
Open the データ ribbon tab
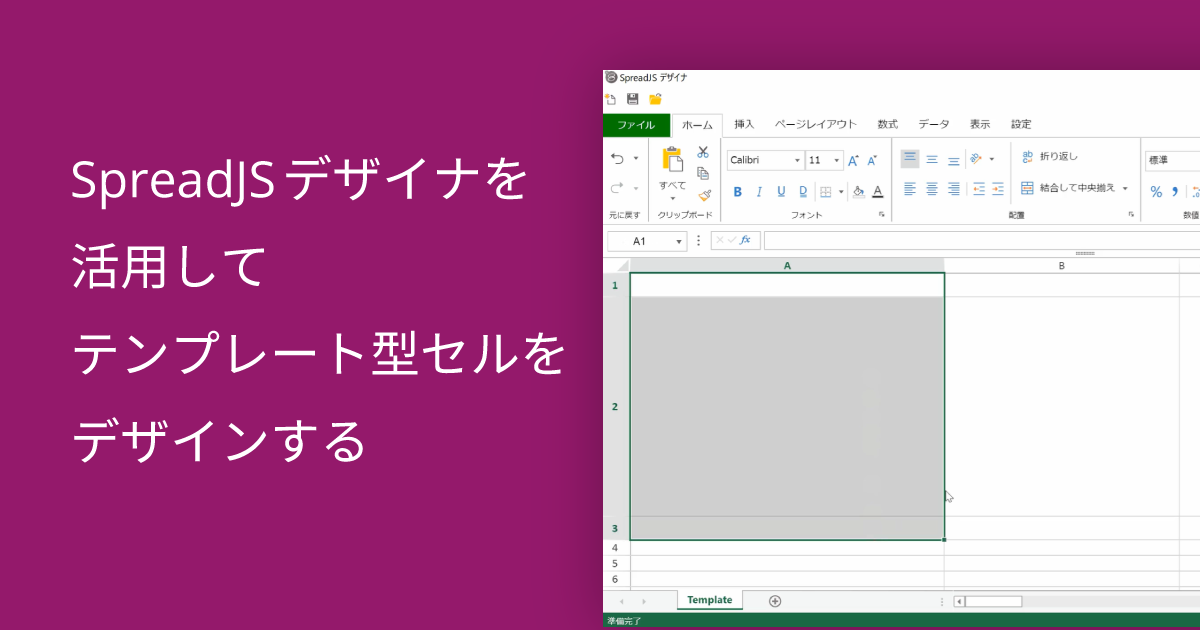[x=932, y=125]
